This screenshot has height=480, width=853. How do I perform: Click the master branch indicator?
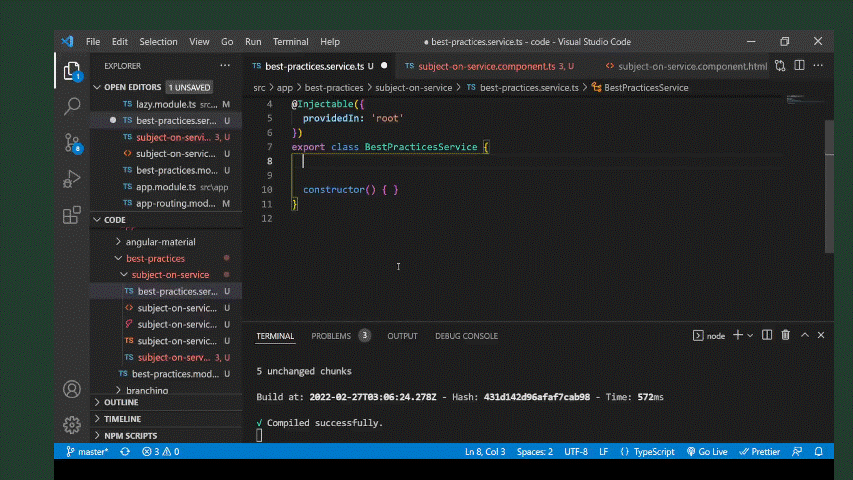pos(87,452)
